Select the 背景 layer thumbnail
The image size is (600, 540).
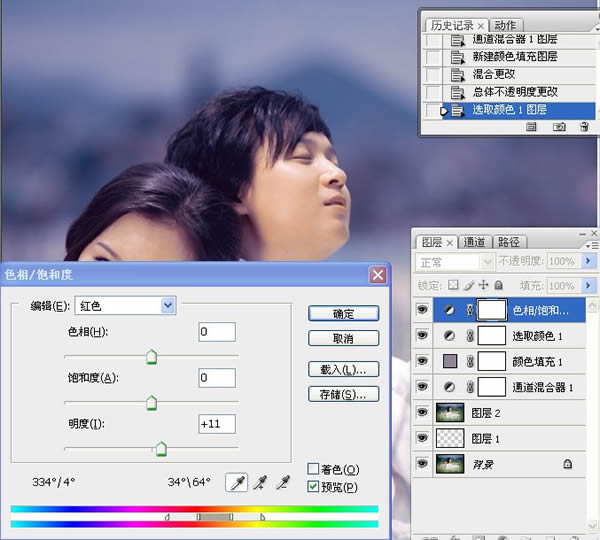click(450, 464)
